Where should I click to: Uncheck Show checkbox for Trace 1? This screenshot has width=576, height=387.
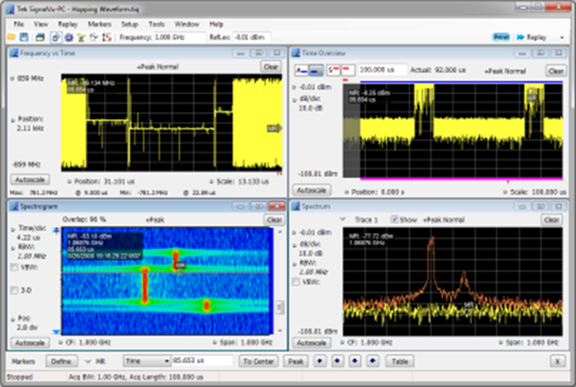pos(394,220)
